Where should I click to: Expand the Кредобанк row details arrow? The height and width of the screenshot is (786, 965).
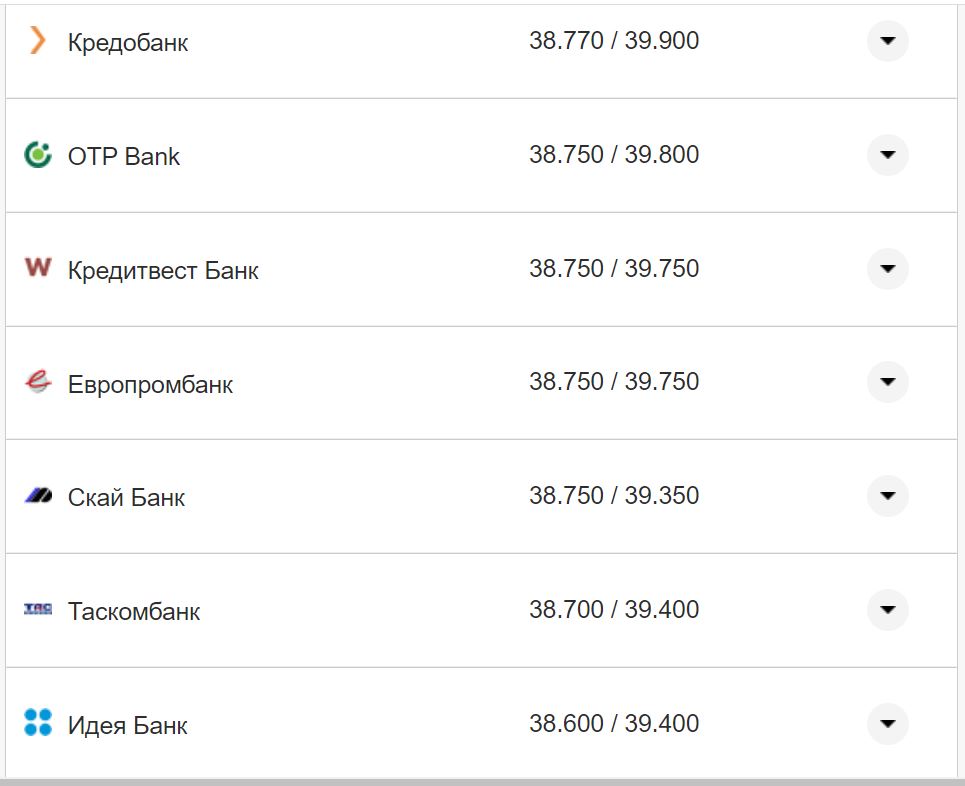(887, 41)
